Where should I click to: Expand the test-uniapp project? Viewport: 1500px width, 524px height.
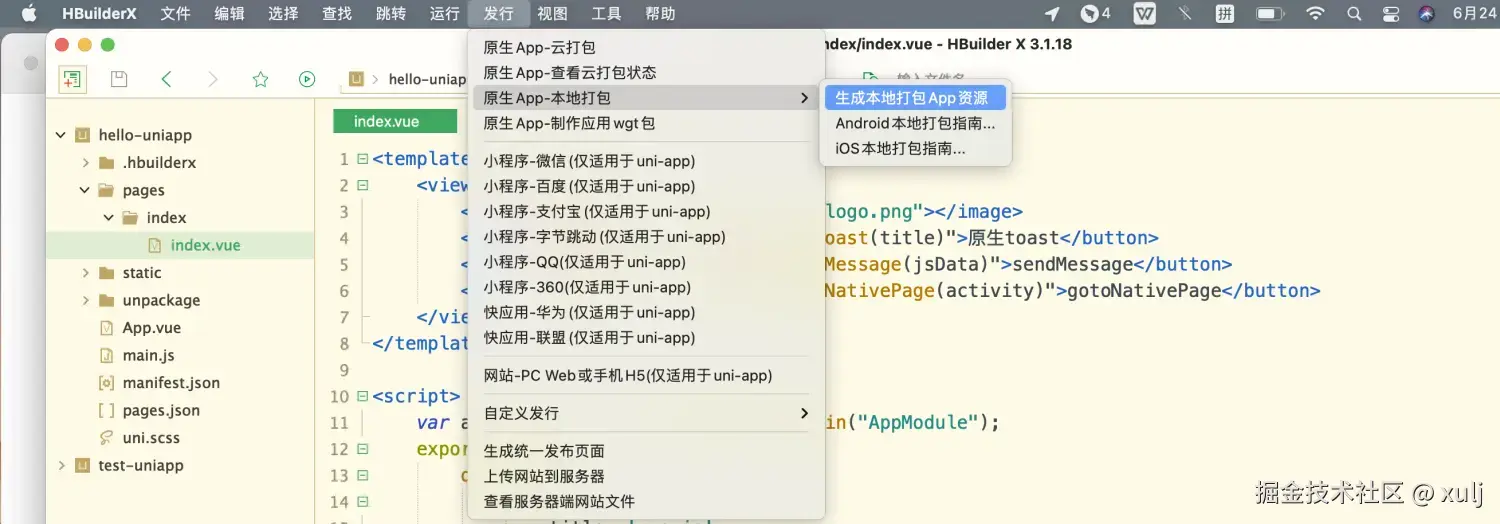[x=61, y=465]
